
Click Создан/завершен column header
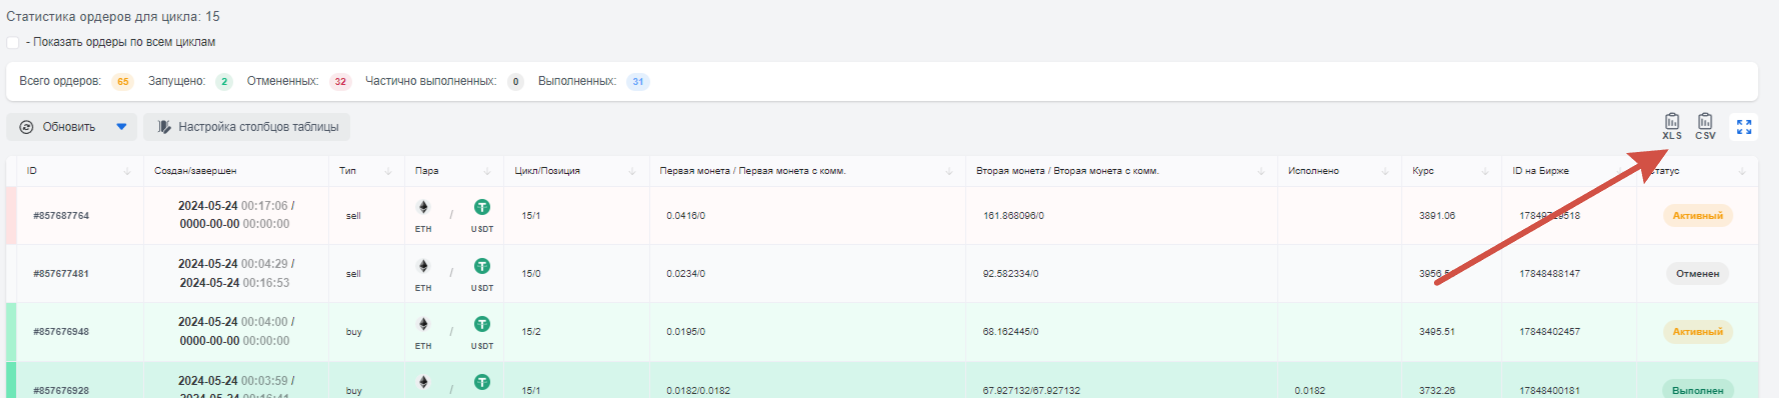pyautogui.click(x=195, y=171)
